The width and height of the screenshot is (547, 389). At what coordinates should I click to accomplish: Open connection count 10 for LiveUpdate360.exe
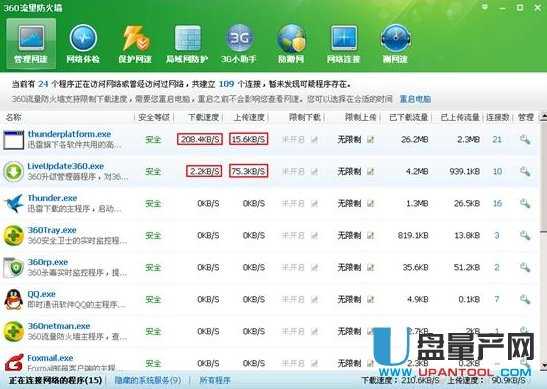(x=497, y=172)
